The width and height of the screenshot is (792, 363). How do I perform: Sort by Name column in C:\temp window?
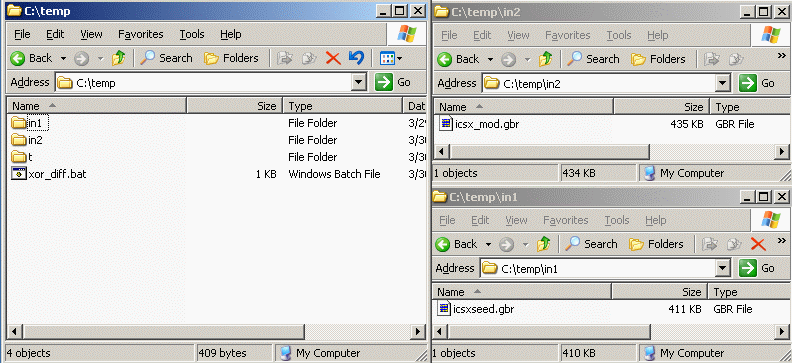pos(96,106)
